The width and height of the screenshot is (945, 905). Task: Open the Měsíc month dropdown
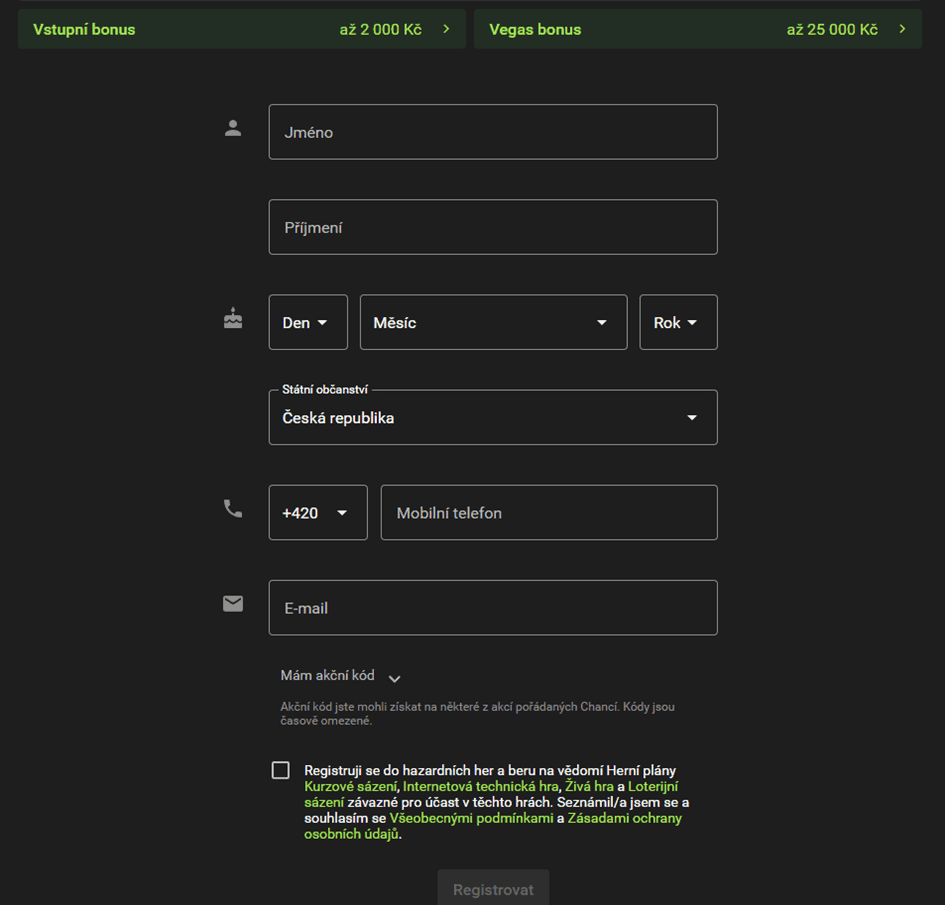click(494, 322)
